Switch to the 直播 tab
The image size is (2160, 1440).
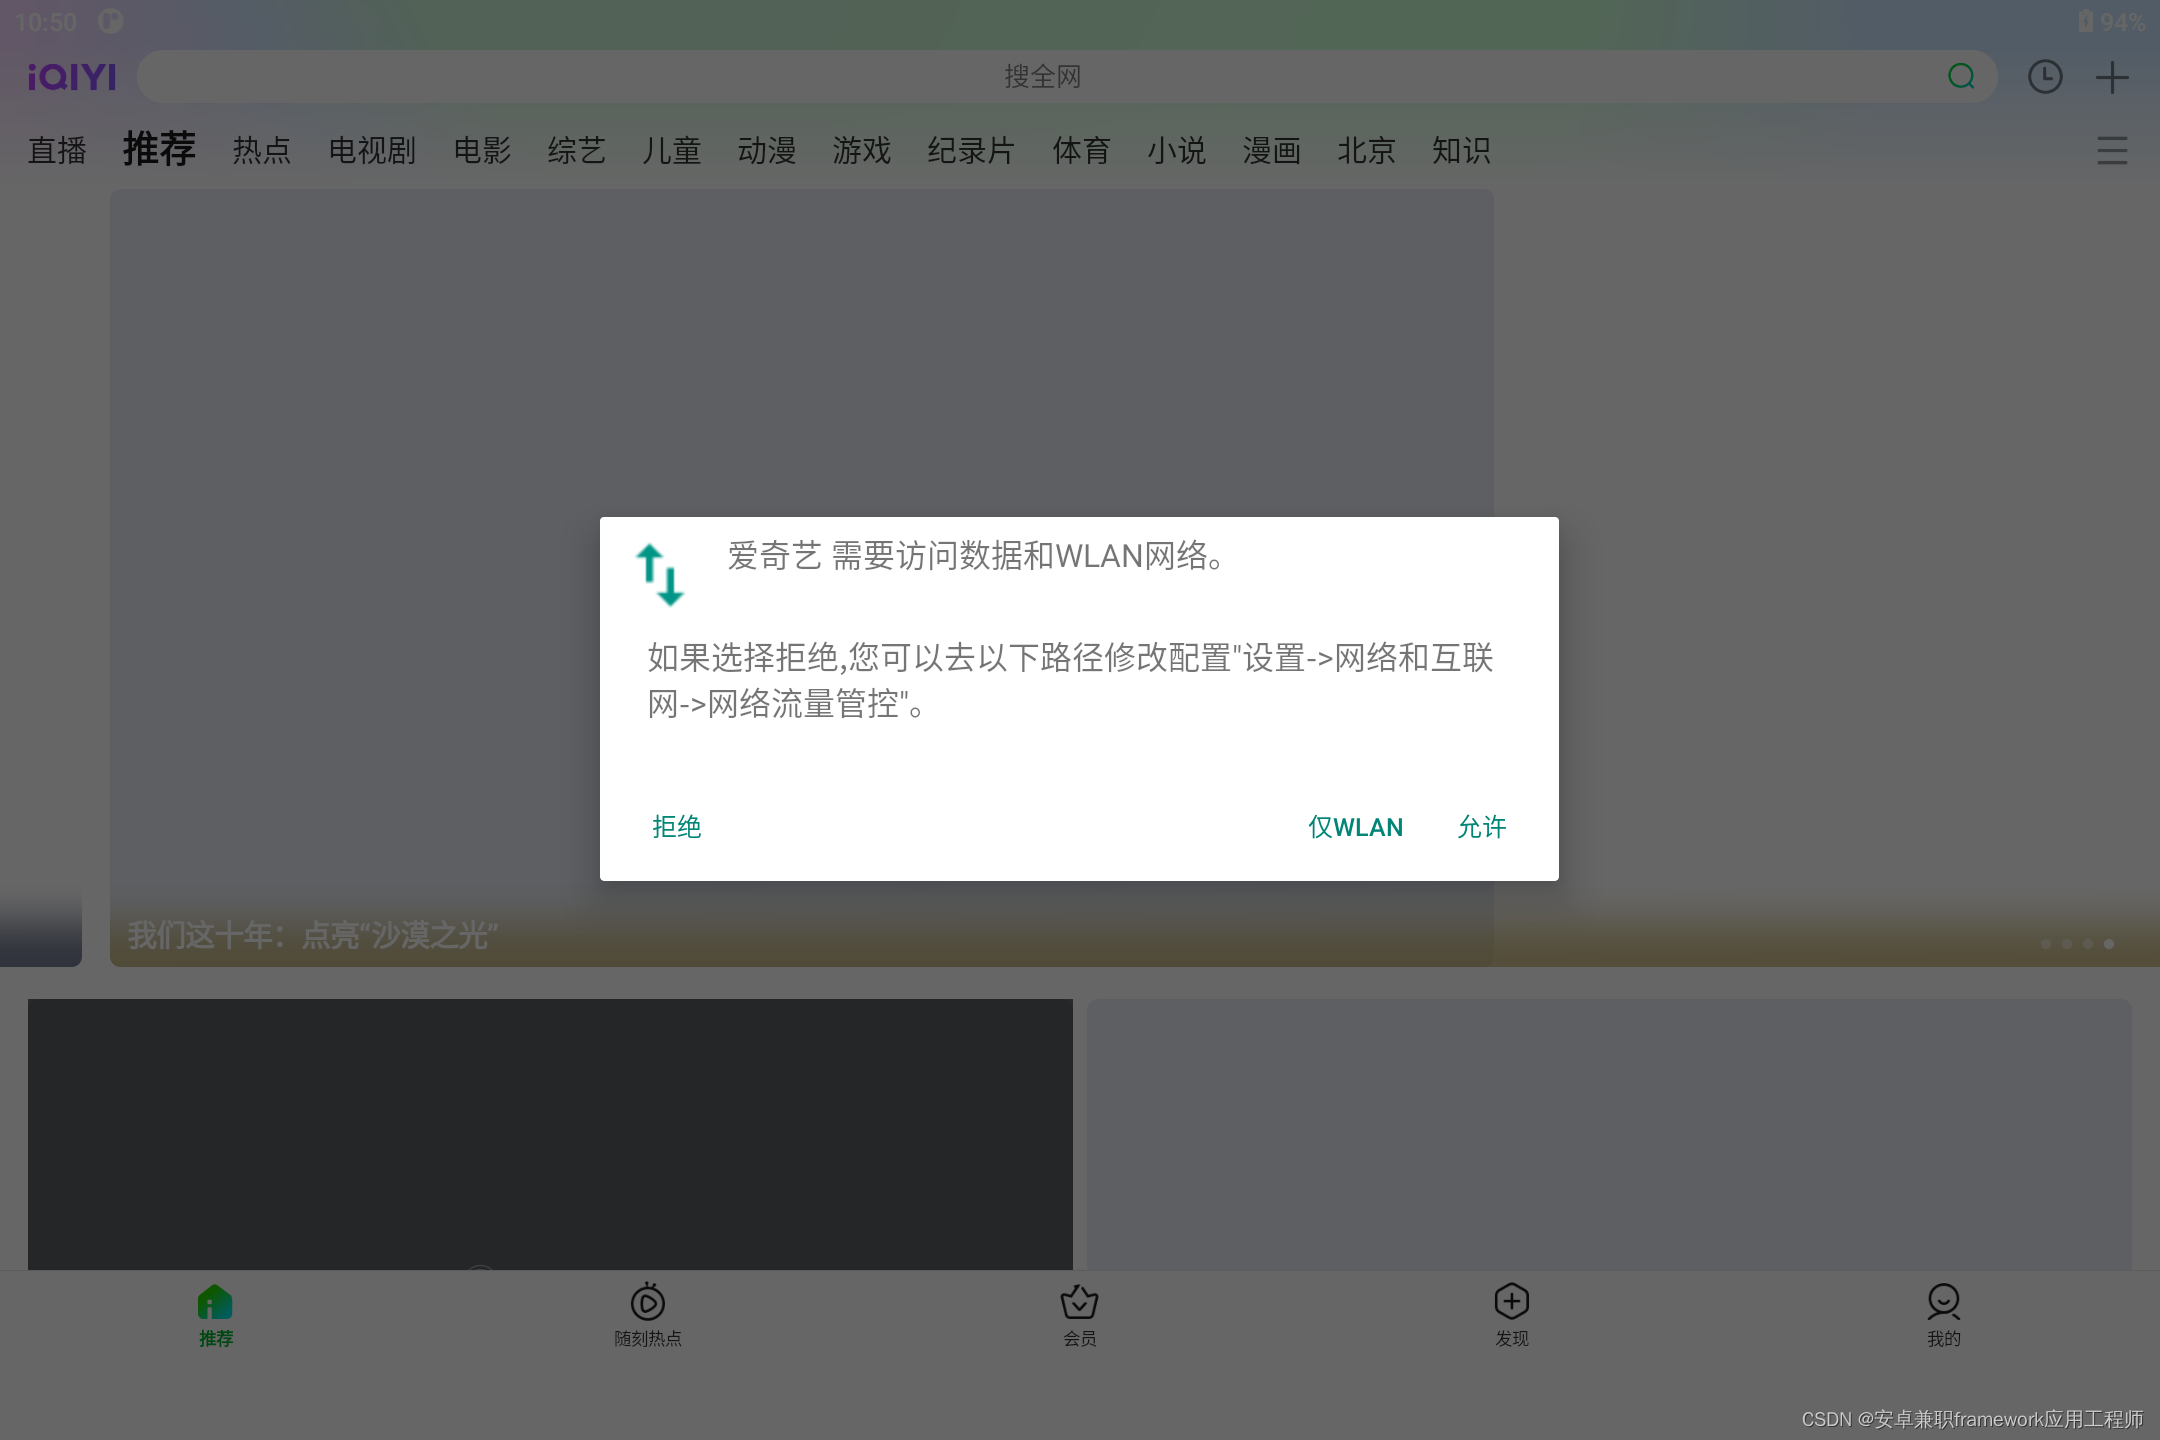(x=57, y=151)
